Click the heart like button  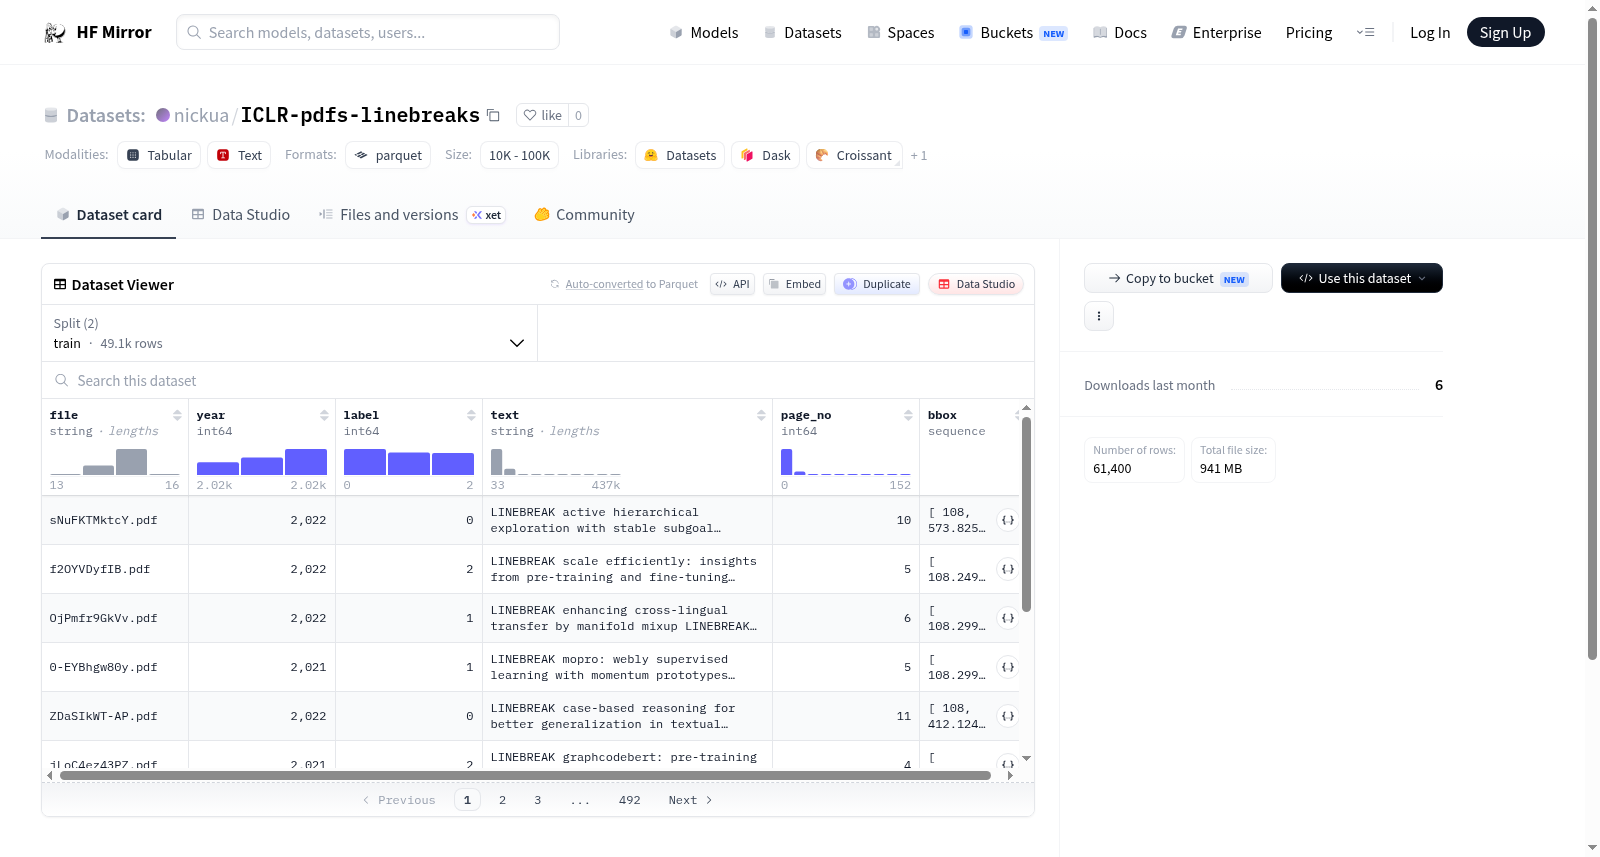click(543, 115)
